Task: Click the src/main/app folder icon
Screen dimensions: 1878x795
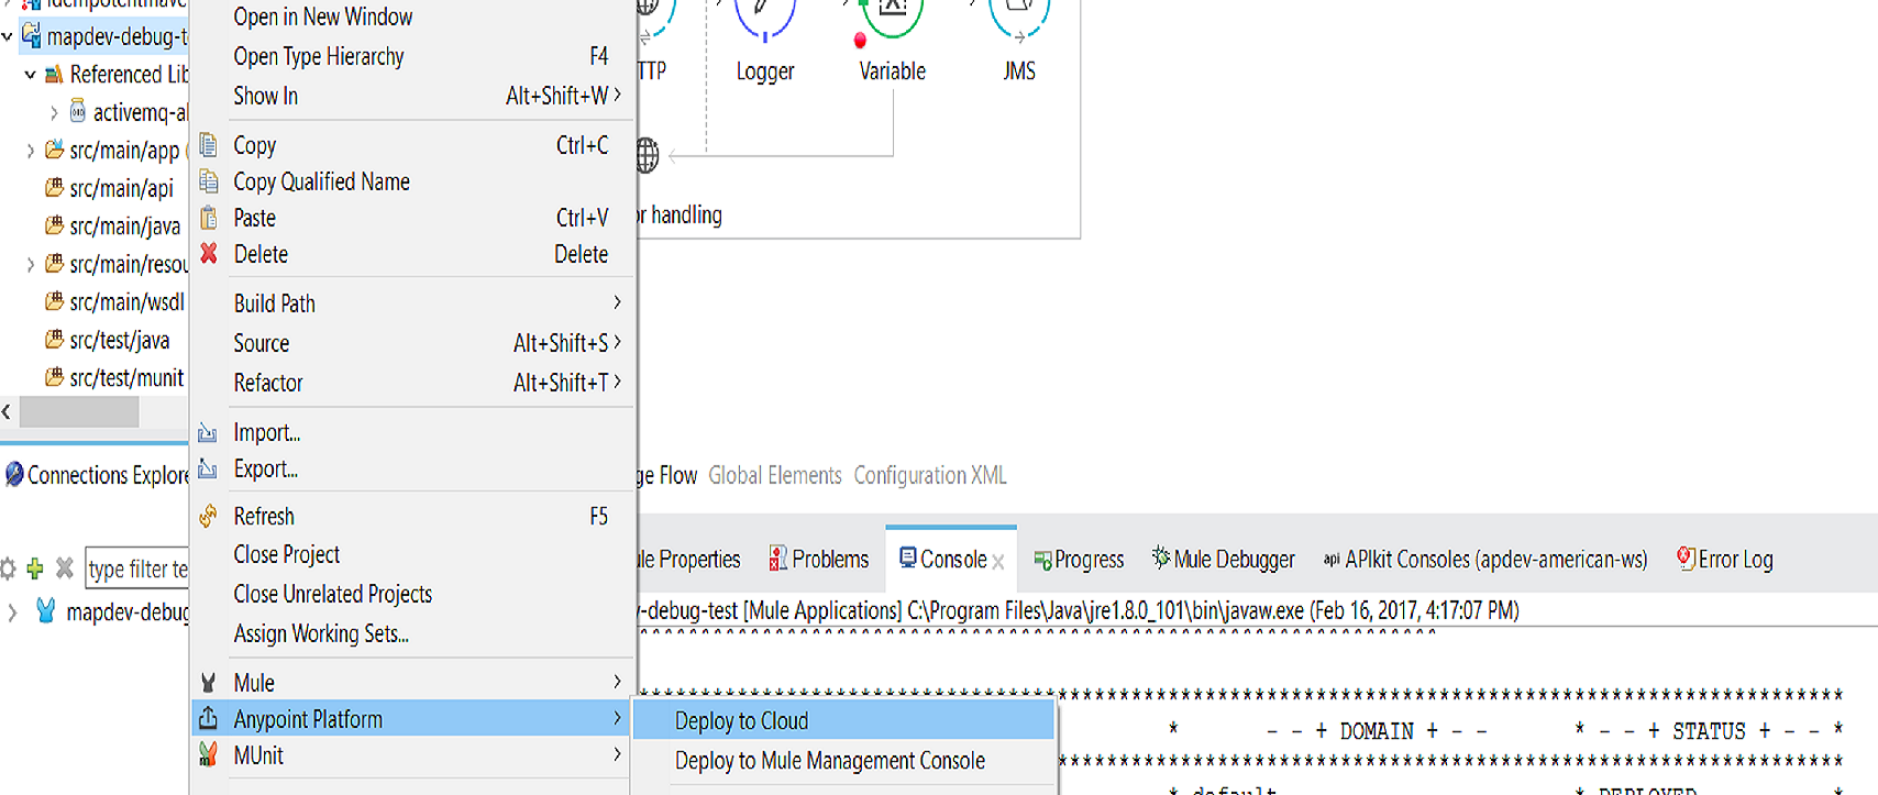Action: (x=55, y=150)
